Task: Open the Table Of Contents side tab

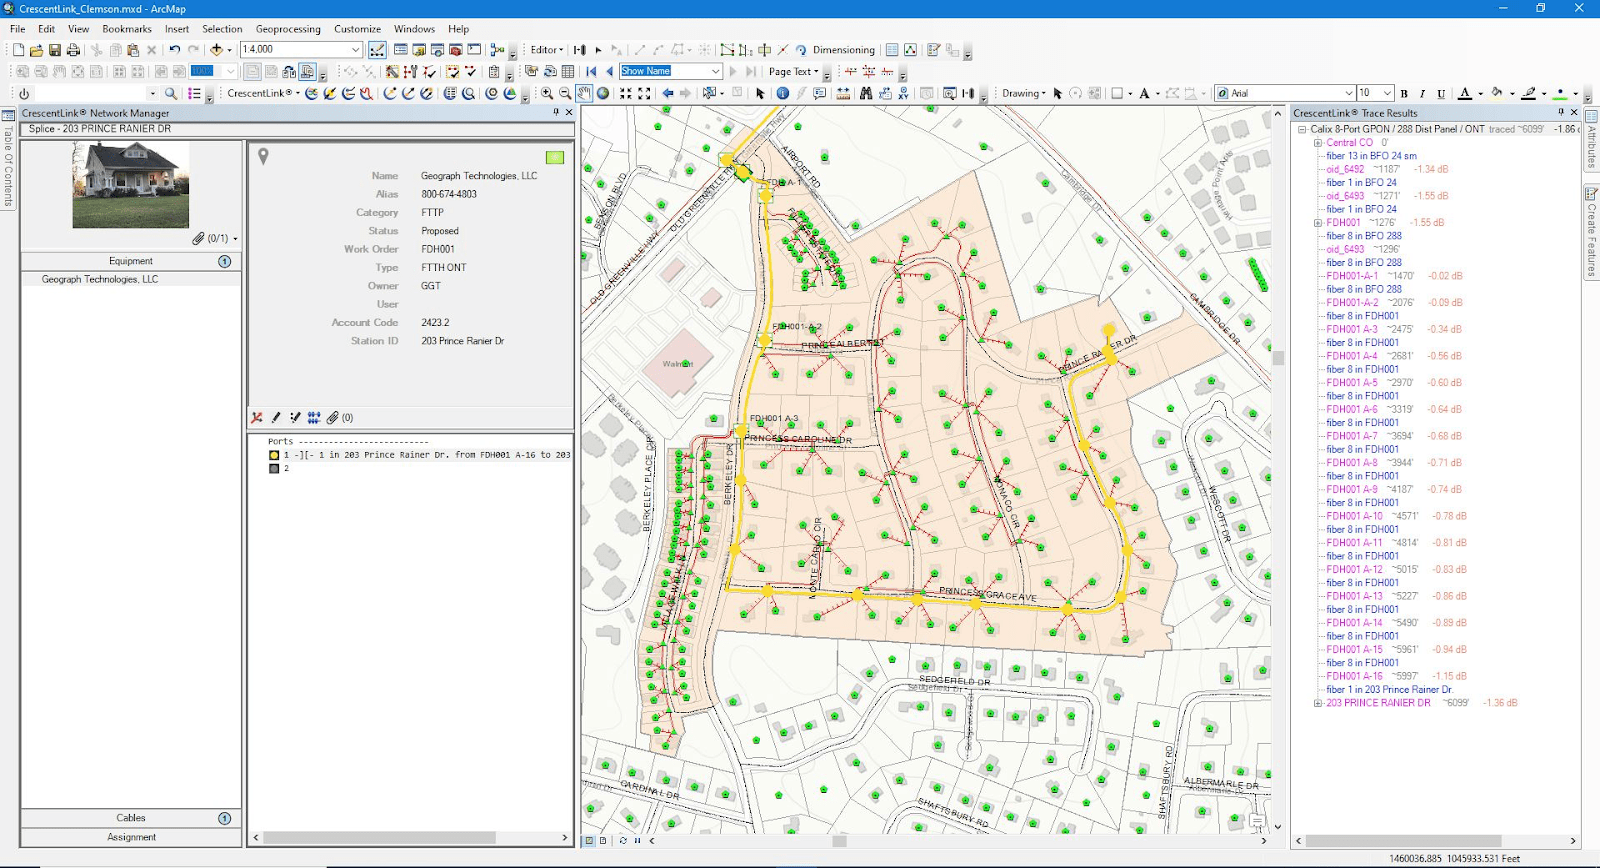Action: tap(8, 160)
